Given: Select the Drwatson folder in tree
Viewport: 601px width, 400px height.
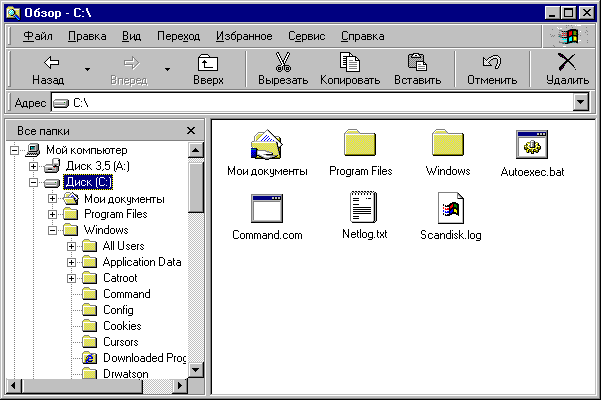Looking at the screenshot, I should (x=126, y=374).
